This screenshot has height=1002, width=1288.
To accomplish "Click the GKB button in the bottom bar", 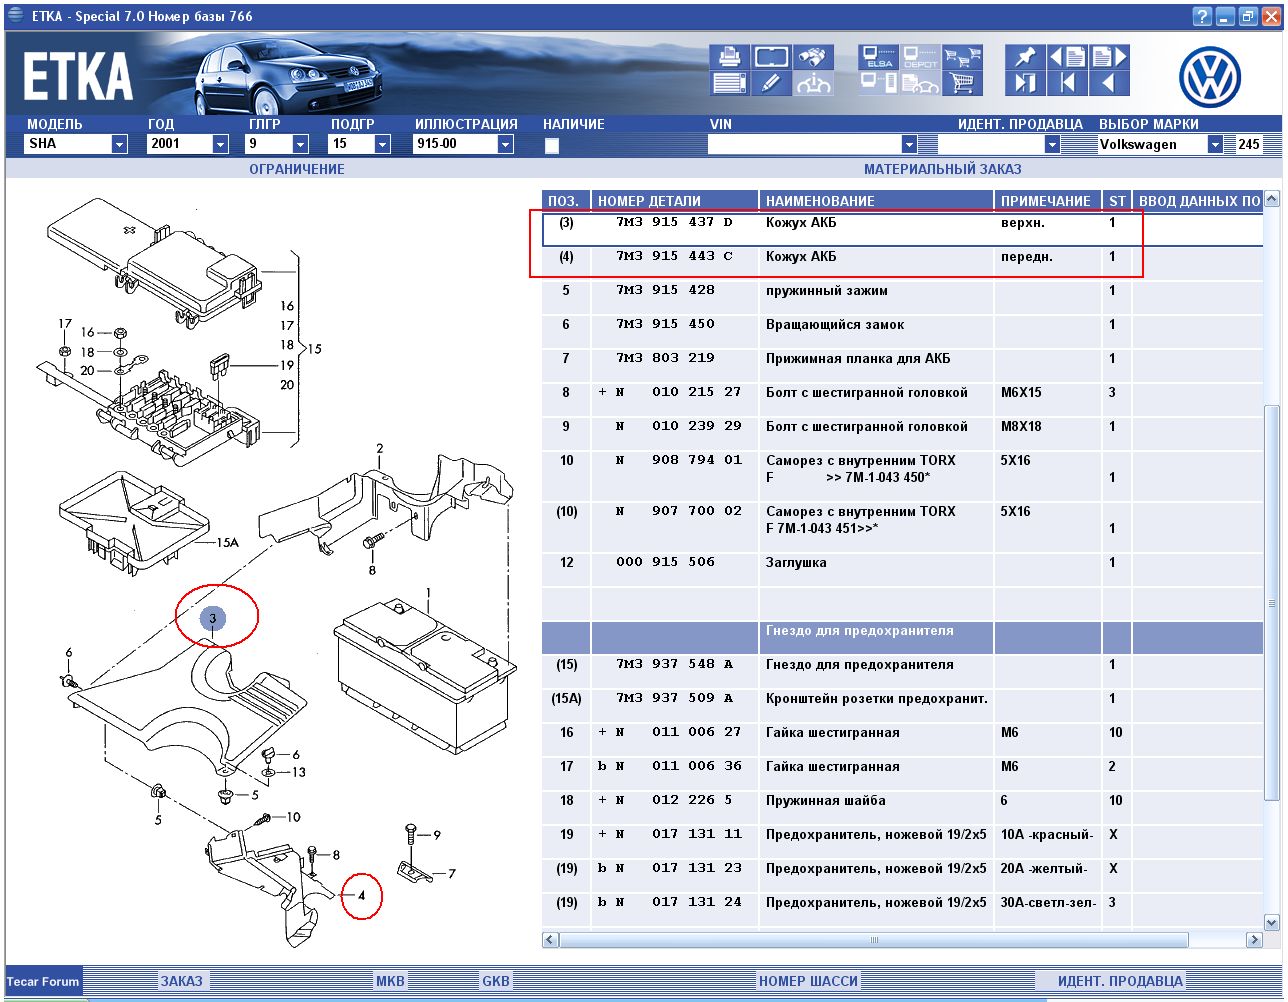I will [496, 981].
